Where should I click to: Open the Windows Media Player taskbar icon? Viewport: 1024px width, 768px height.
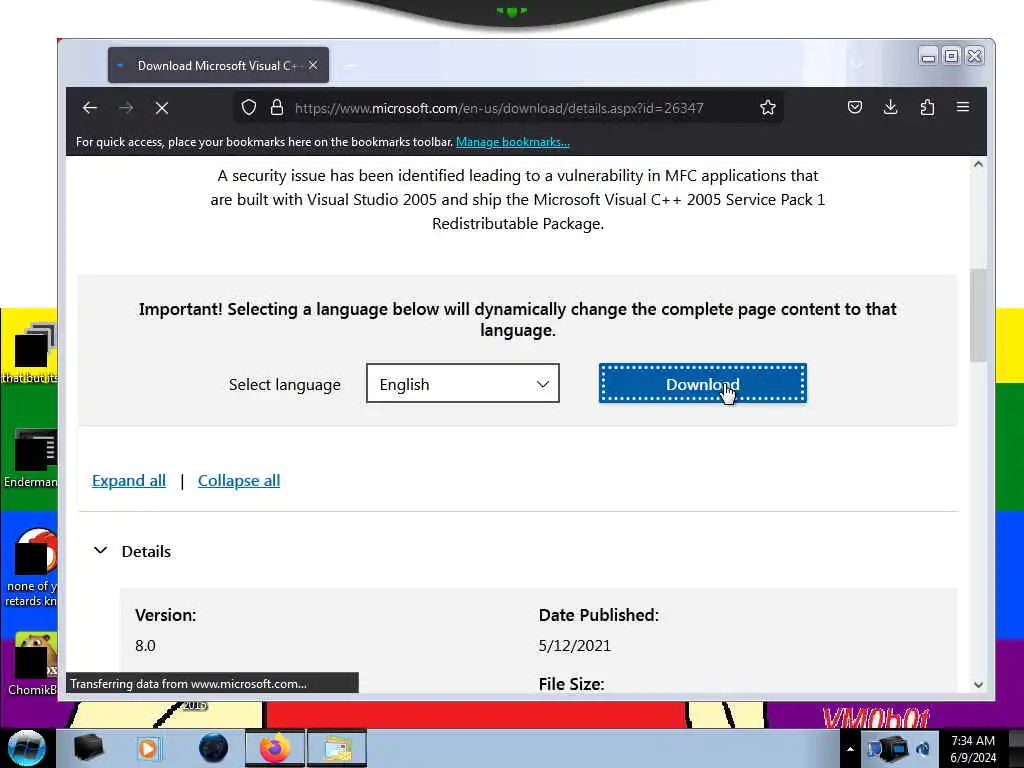(149, 748)
